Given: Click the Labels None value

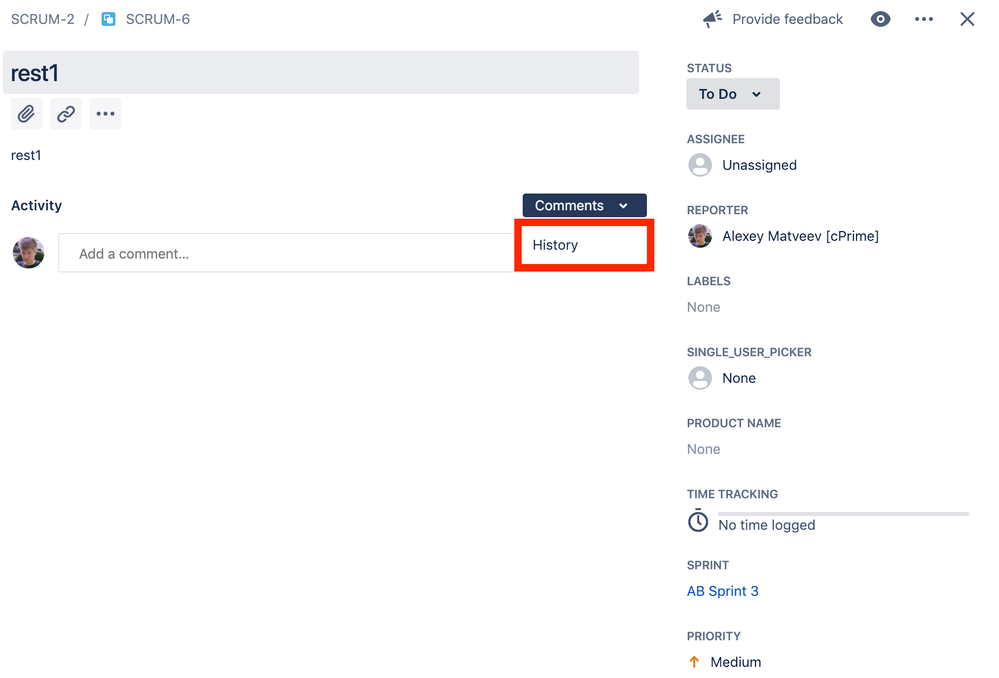Looking at the screenshot, I should pyautogui.click(x=703, y=307).
